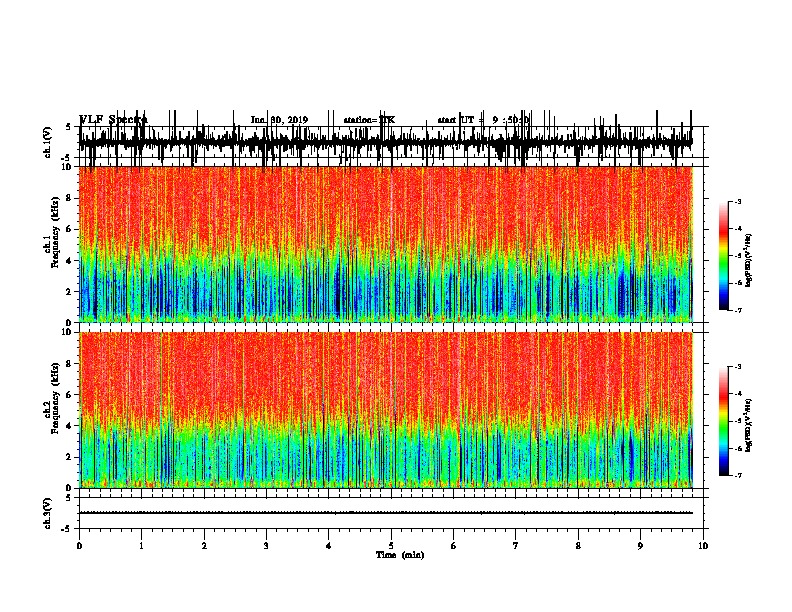Click the '-7' label on ch.2 color bar
This screenshot has width=792, height=612.
coord(737,476)
